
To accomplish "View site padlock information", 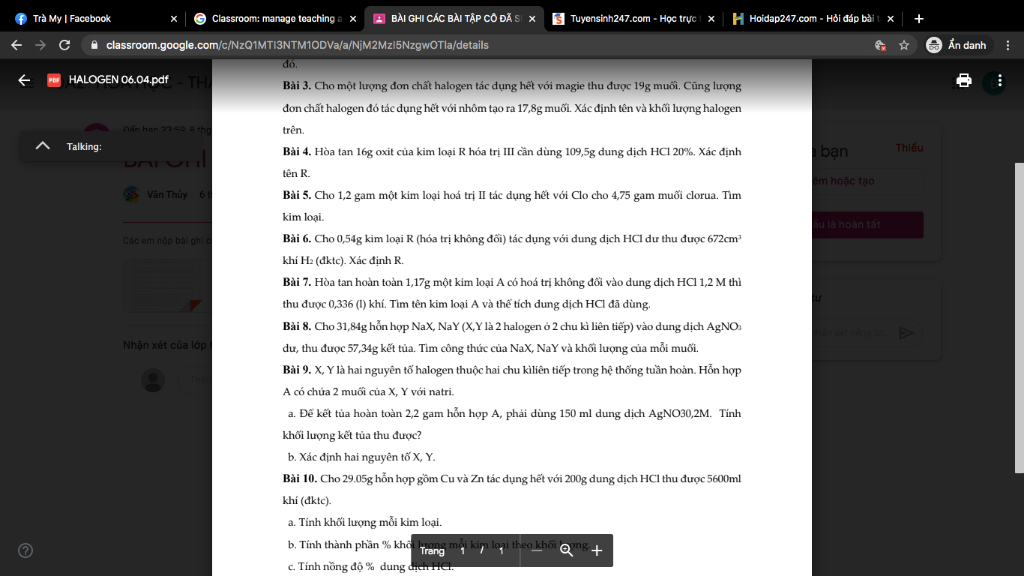I will [94, 45].
